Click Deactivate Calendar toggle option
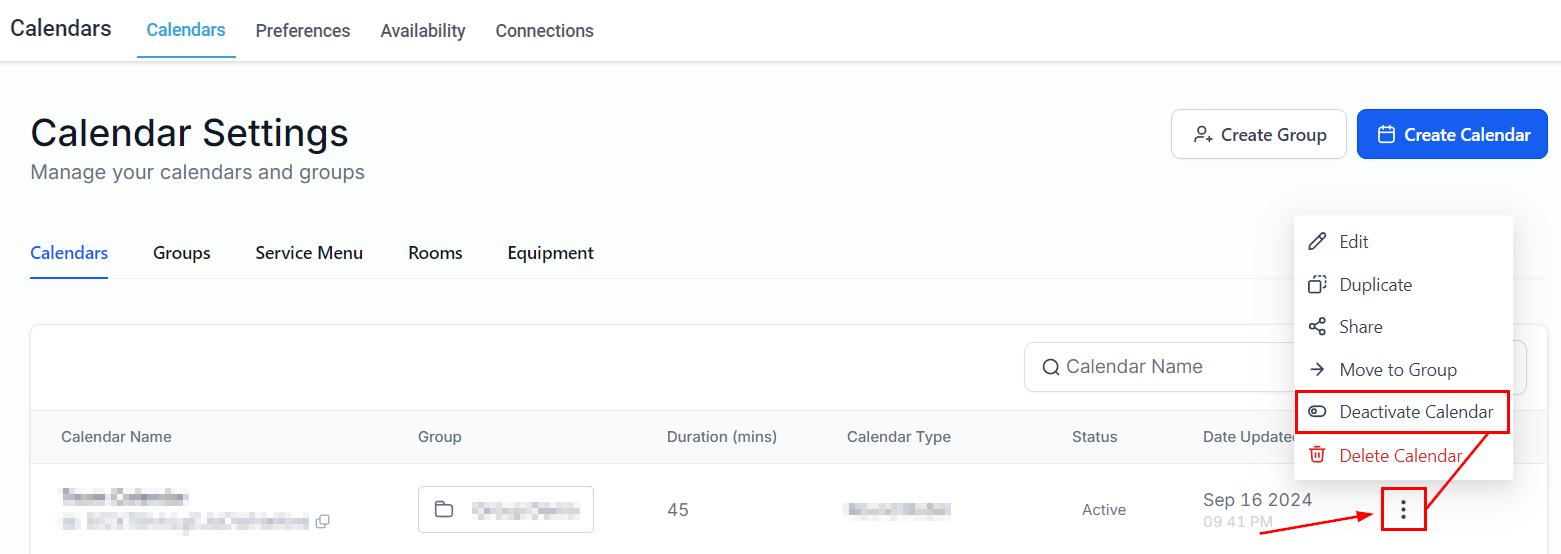Viewport: 1561px width, 554px height. (x=1415, y=412)
